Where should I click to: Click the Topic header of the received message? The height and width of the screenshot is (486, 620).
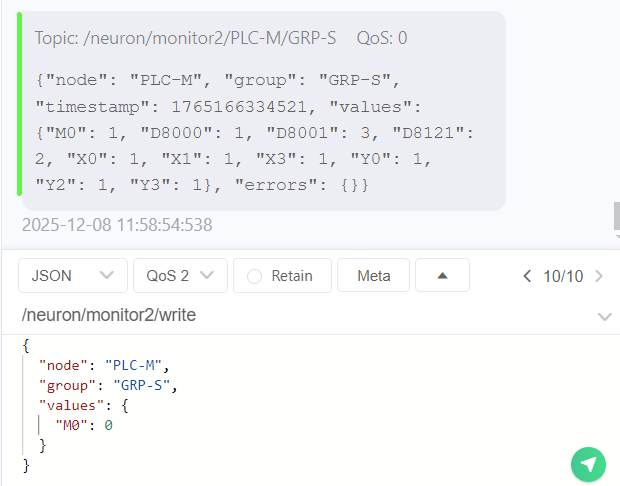[221, 38]
